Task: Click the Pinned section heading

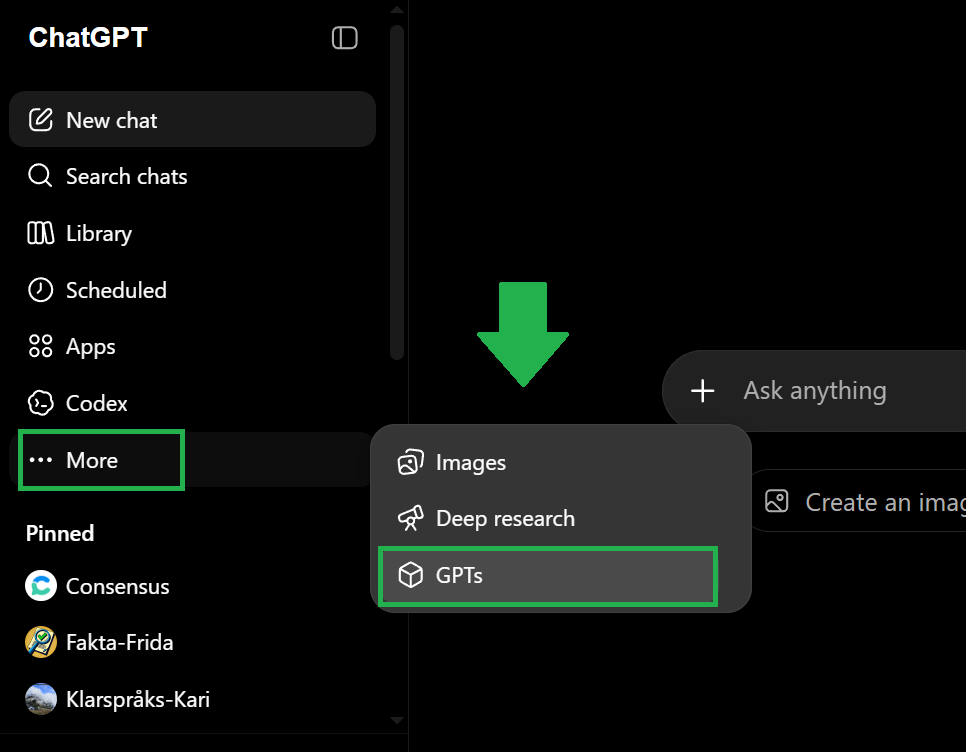Action: (60, 533)
